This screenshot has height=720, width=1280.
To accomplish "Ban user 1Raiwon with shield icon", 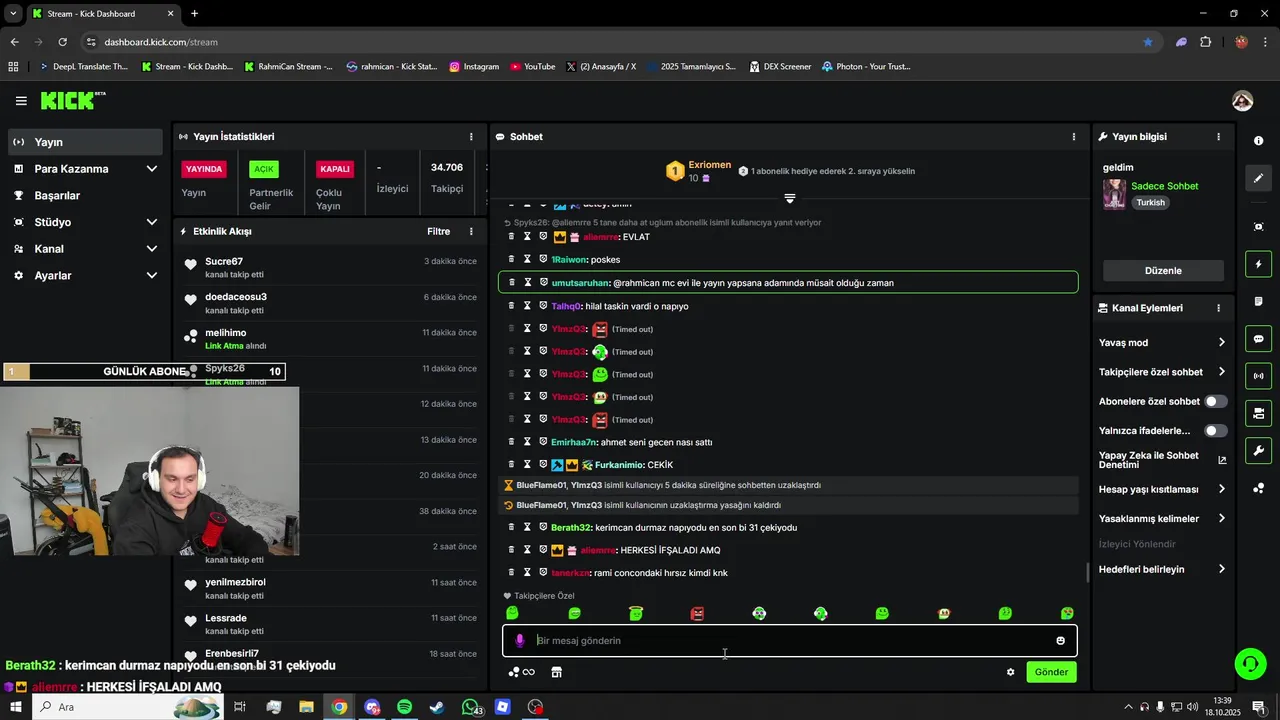I will coord(543,259).
